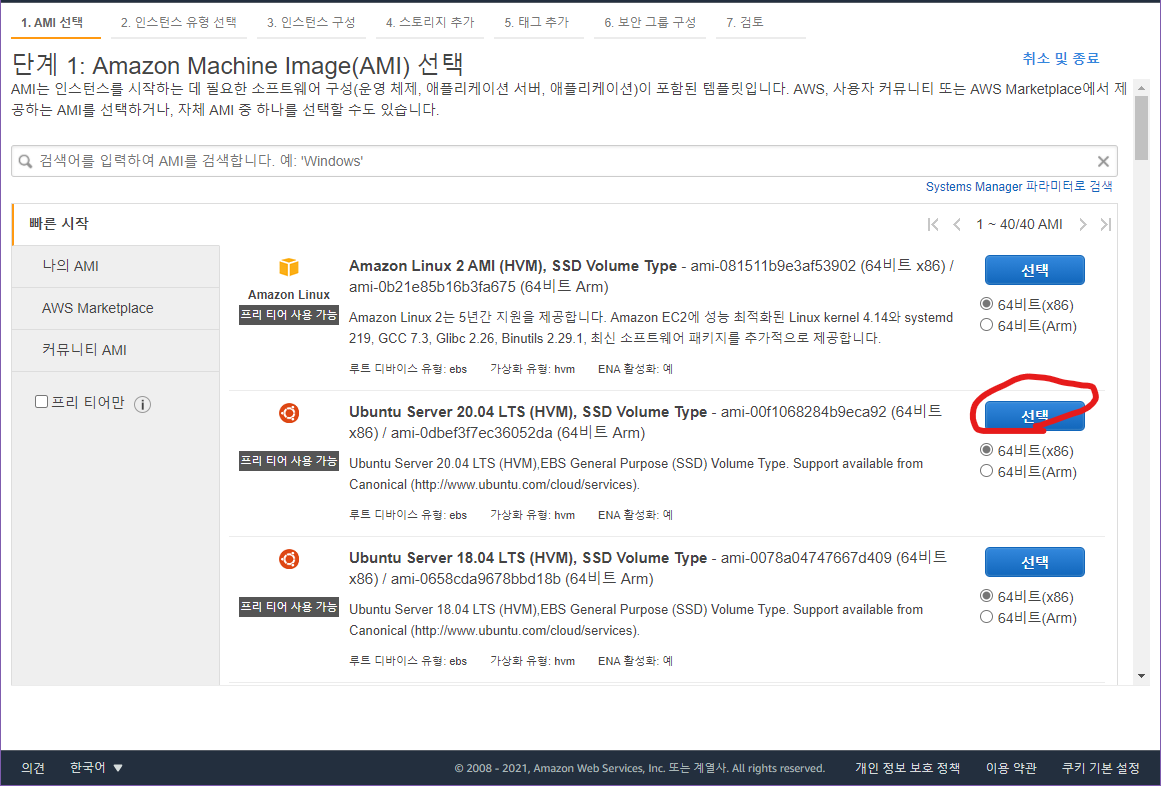Viewport: 1161px width, 786px height.
Task: Click 취소 및 종료 link
Action: pos(1061,58)
